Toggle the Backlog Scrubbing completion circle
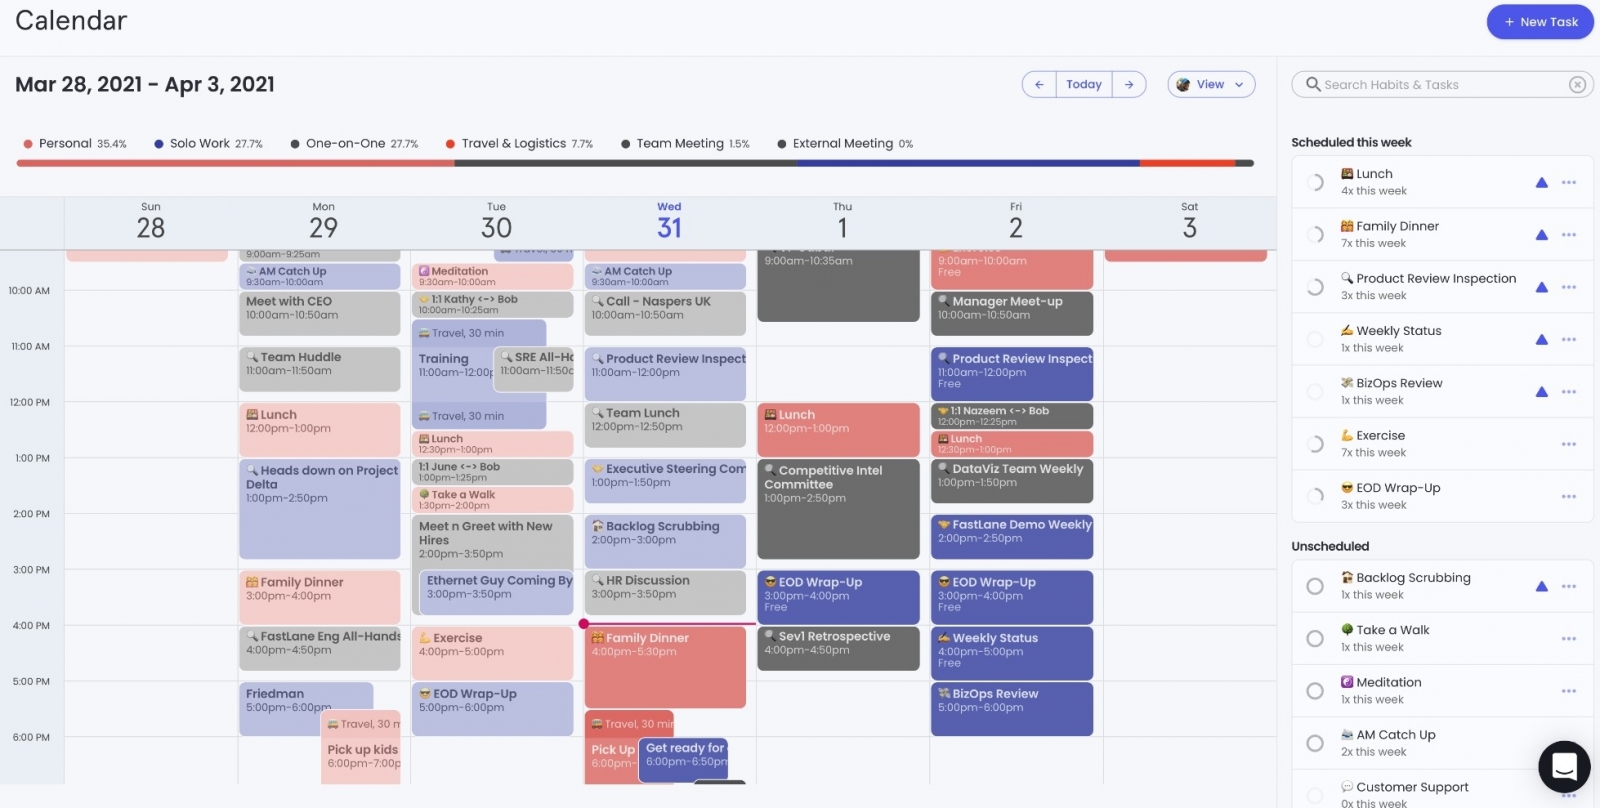1600x808 pixels. pos(1315,587)
